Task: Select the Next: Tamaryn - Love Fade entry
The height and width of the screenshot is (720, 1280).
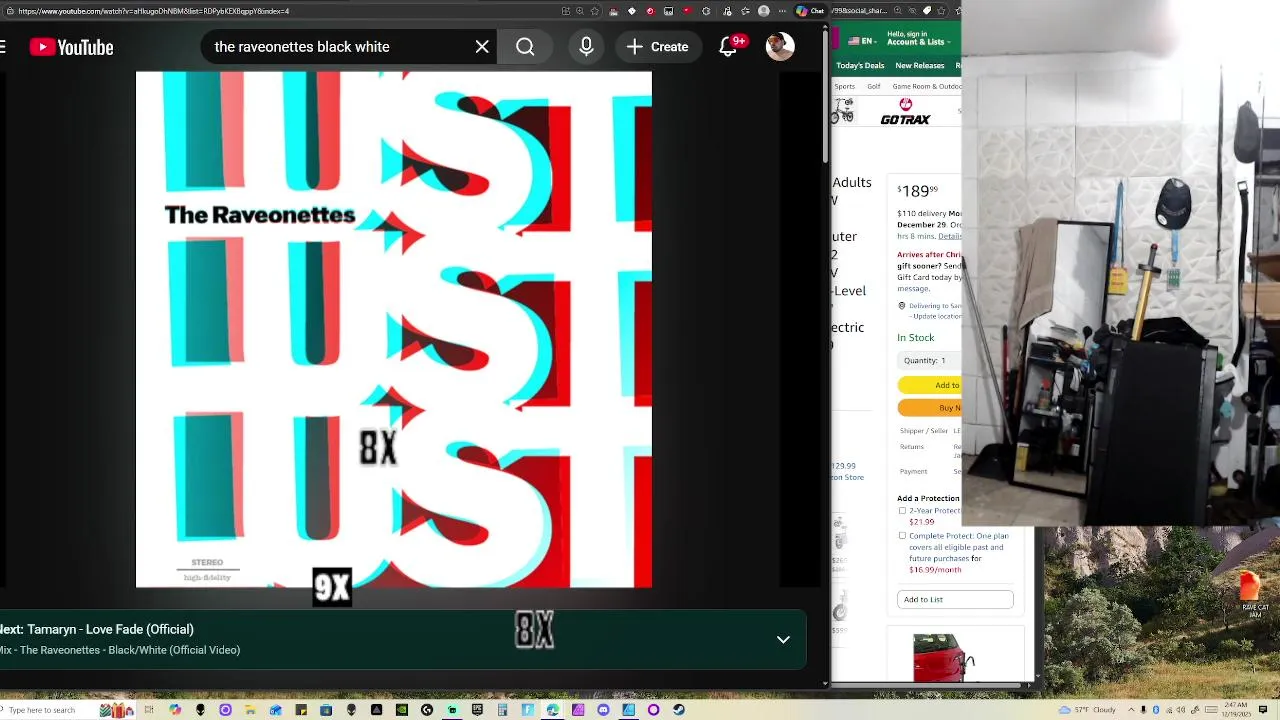Action: pyautogui.click(x=97, y=629)
